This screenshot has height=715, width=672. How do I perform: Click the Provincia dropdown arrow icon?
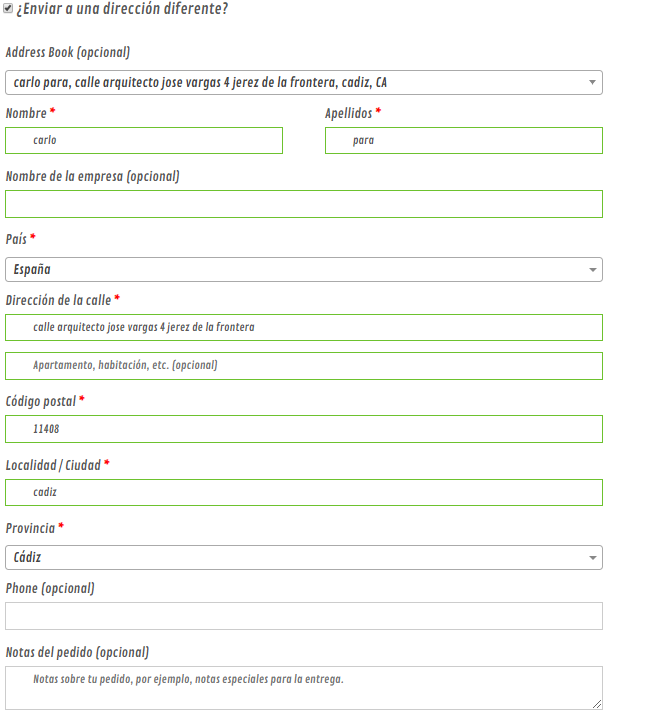[592, 558]
